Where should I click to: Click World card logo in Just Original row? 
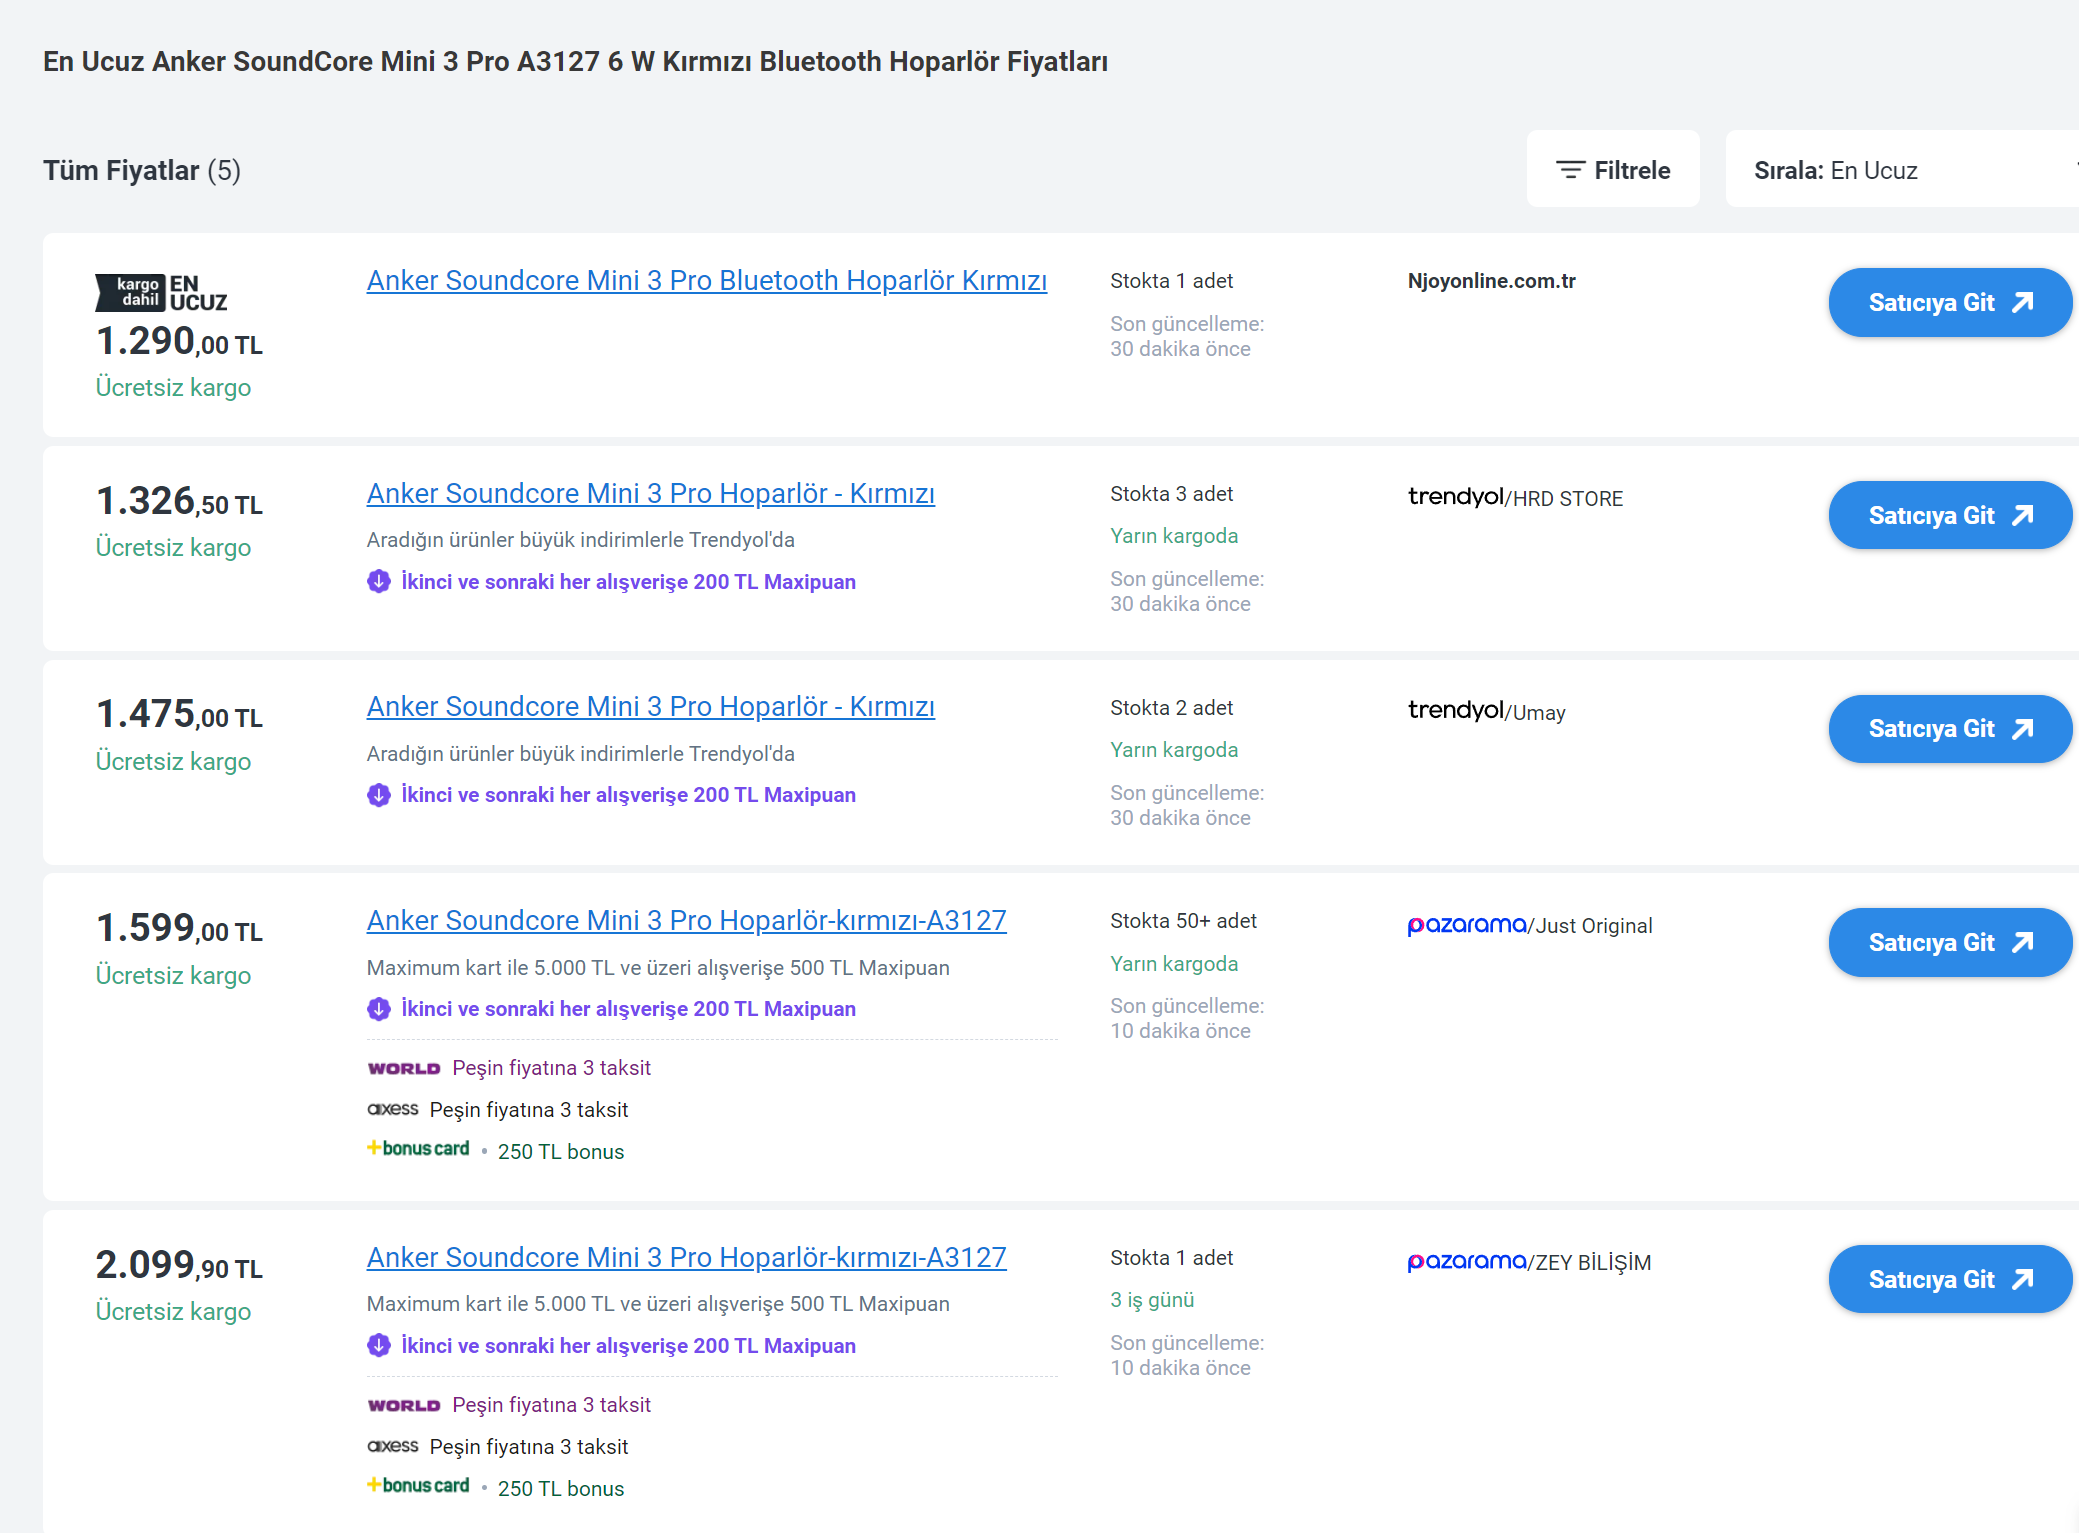pyautogui.click(x=404, y=1069)
